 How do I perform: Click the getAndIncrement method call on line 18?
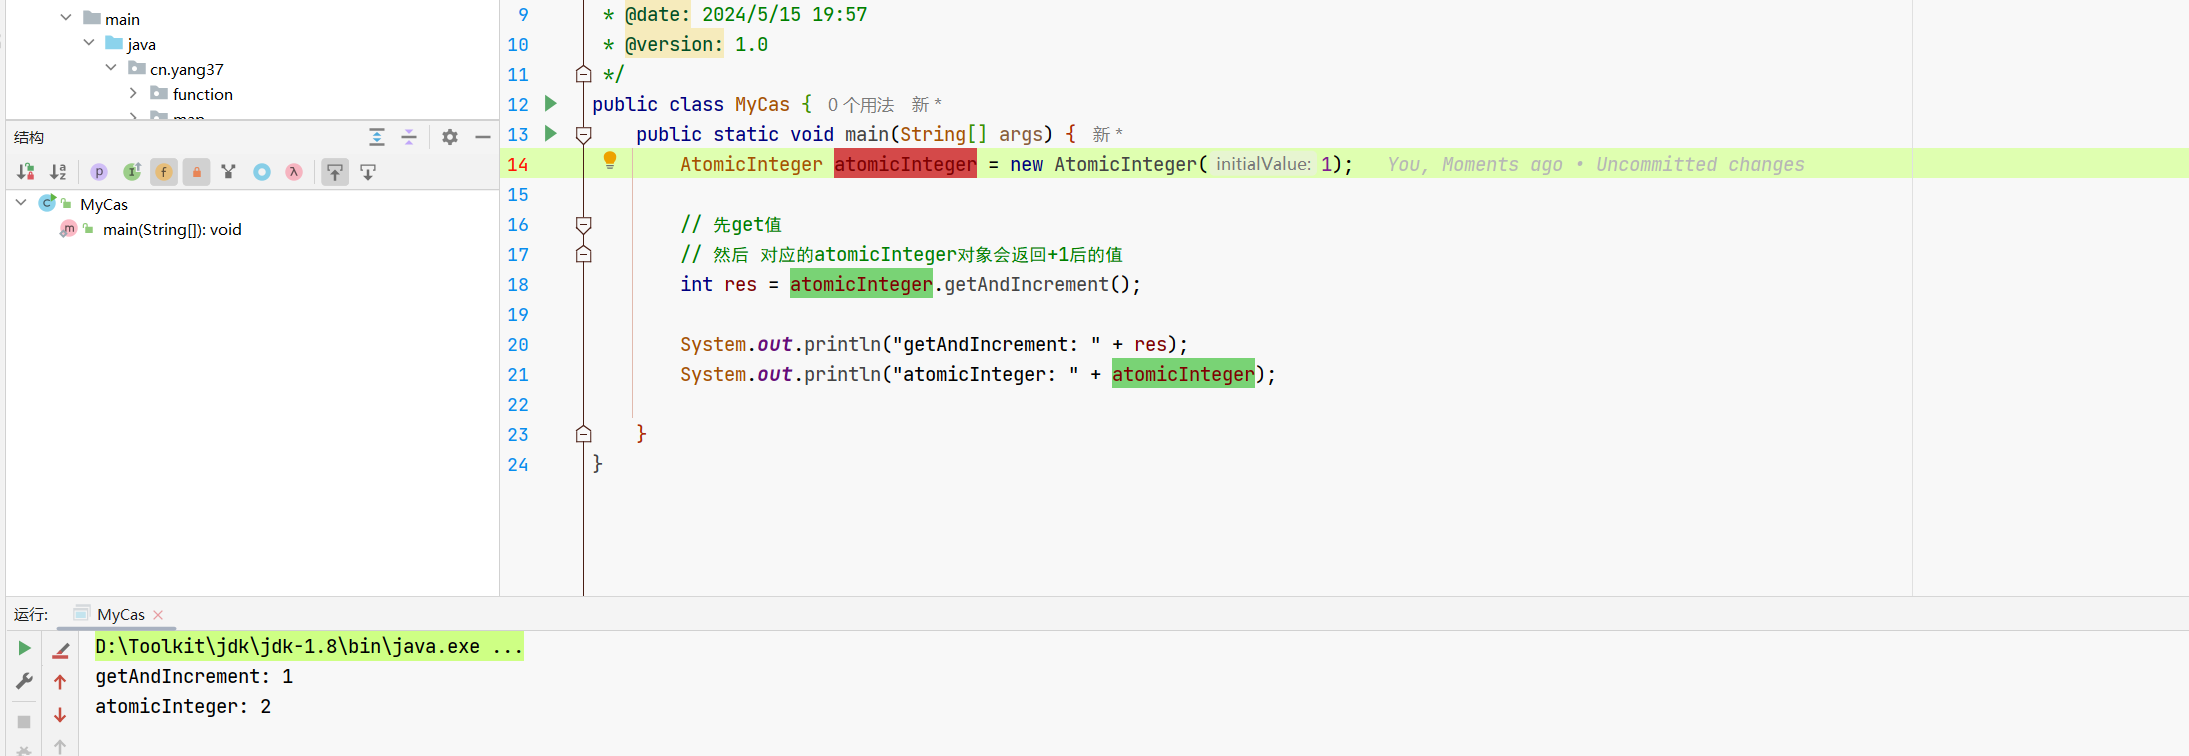pyautogui.click(x=1026, y=284)
